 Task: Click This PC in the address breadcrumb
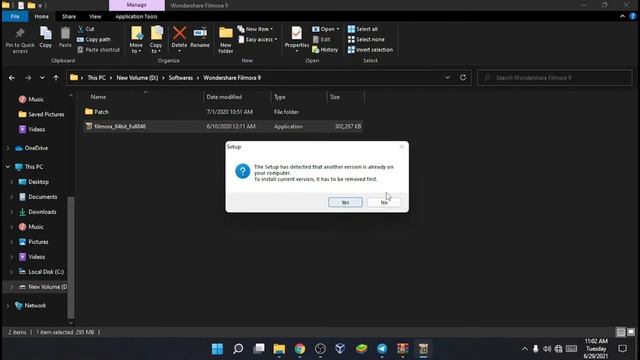tap(96, 78)
